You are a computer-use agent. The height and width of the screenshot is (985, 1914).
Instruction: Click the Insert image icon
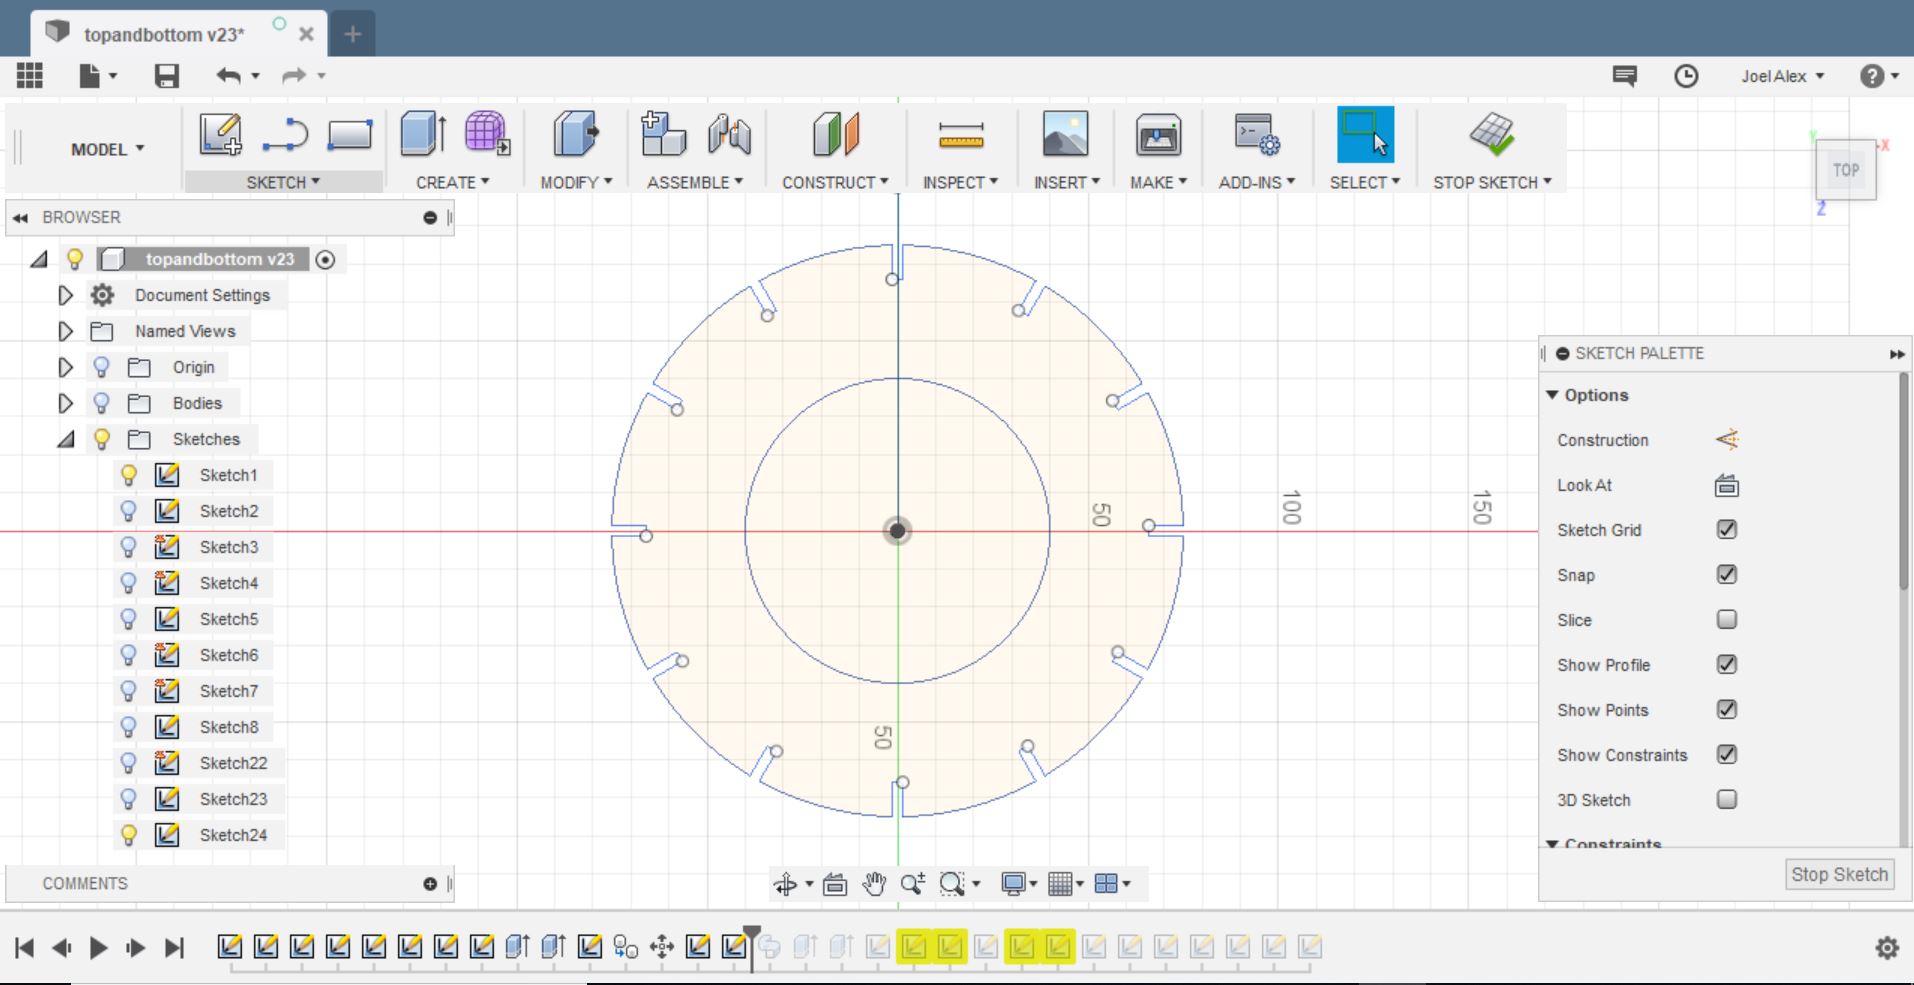[x=1065, y=134]
